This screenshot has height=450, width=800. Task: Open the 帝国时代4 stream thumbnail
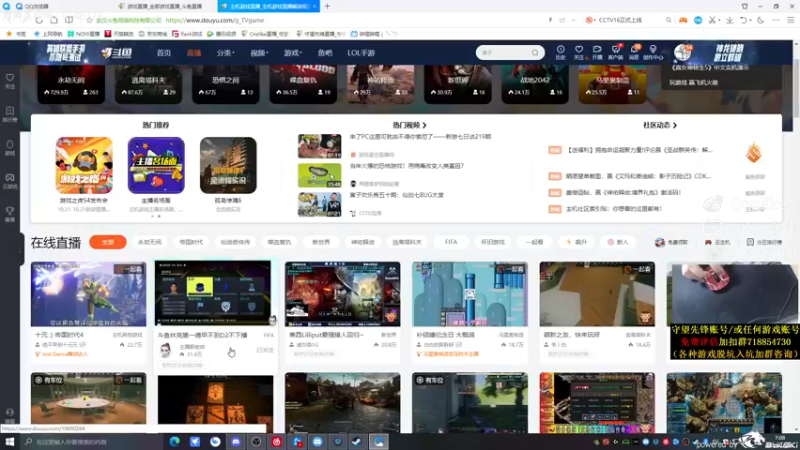(88, 294)
